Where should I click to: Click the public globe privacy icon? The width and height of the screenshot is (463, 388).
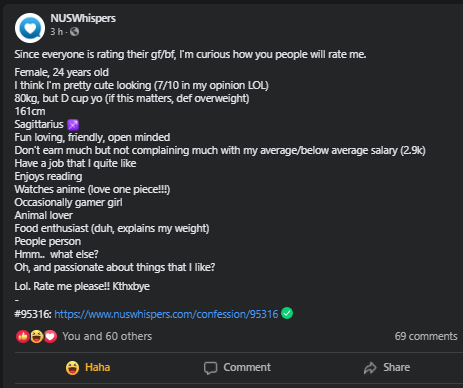pyautogui.click(x=74, y=32)
